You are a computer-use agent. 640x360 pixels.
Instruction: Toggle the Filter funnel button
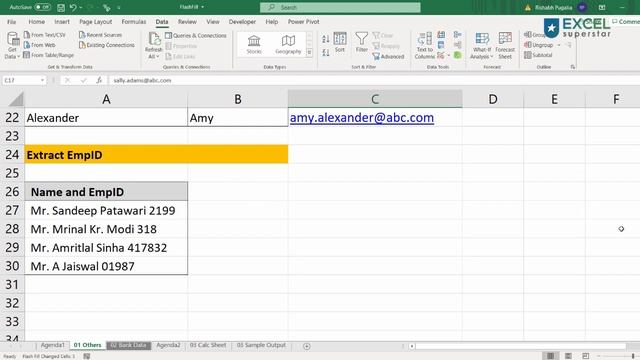tap(362, 42)
